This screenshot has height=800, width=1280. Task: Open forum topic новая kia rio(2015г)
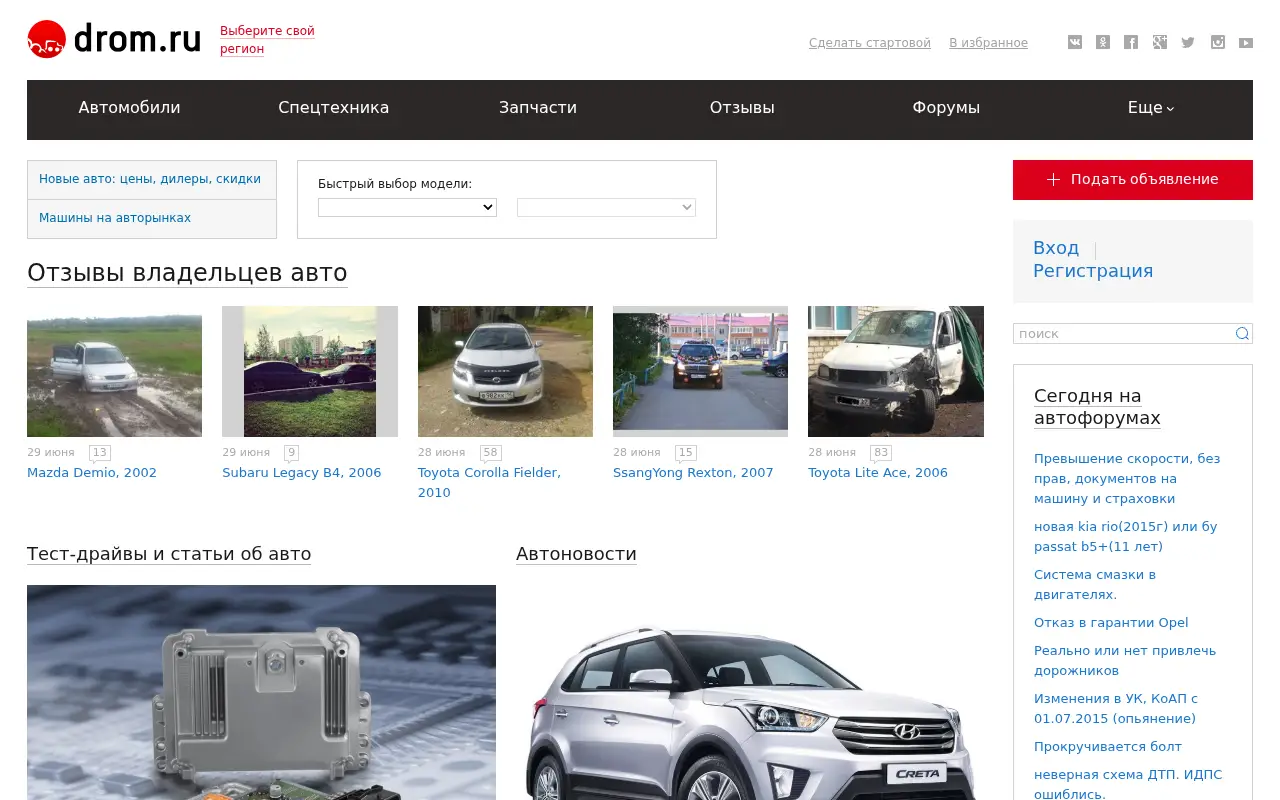click(x=1125, y=537)
